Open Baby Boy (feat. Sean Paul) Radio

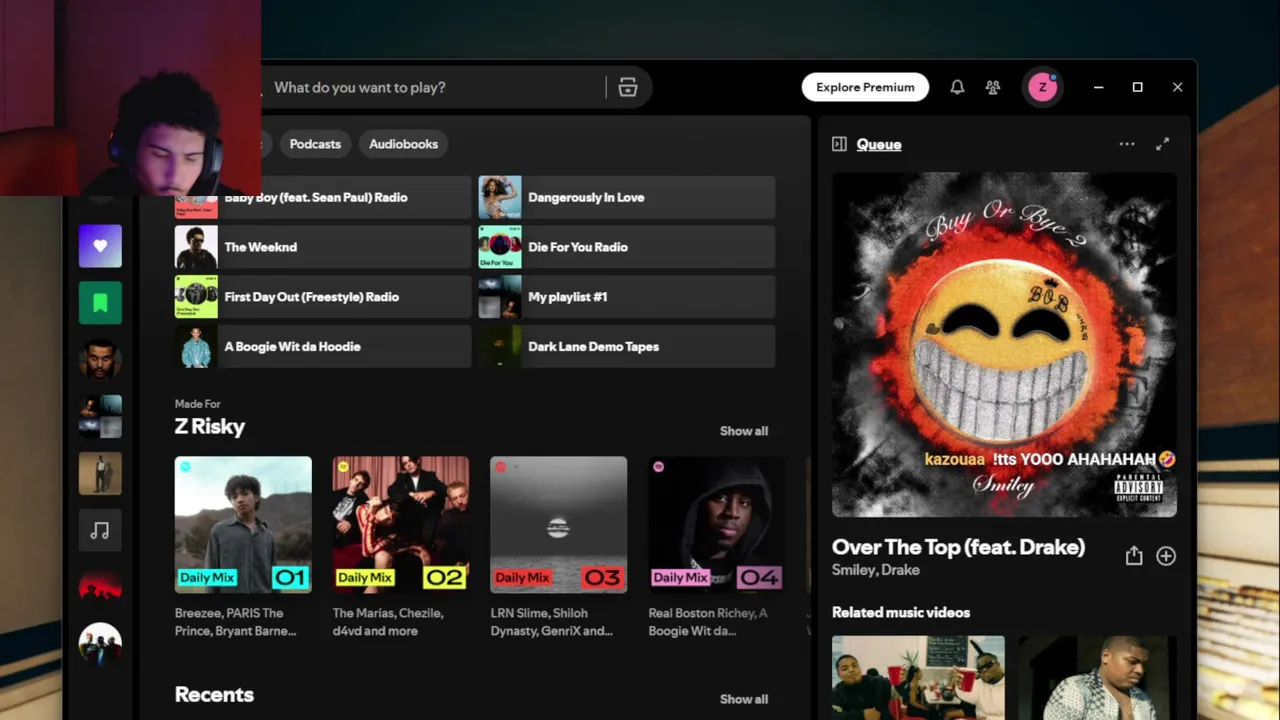(323, 197)
